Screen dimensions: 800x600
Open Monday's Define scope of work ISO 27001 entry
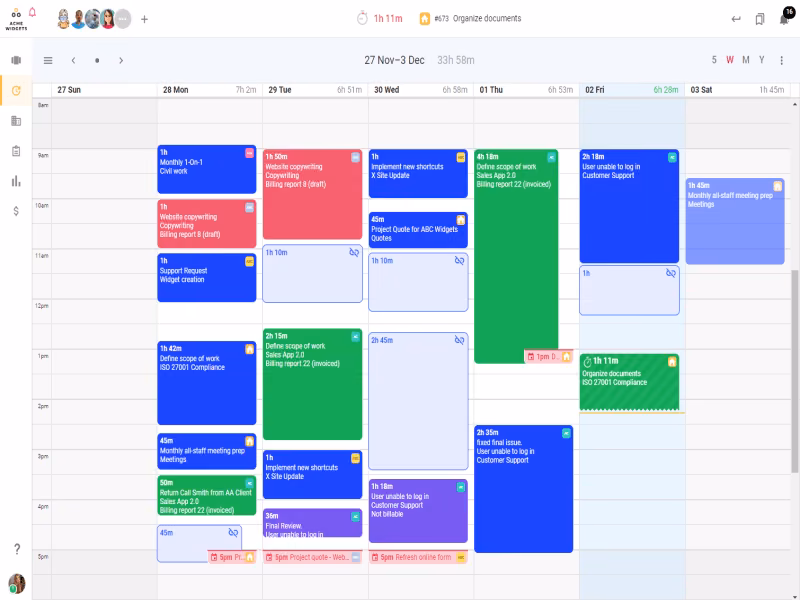pos(207,383)
